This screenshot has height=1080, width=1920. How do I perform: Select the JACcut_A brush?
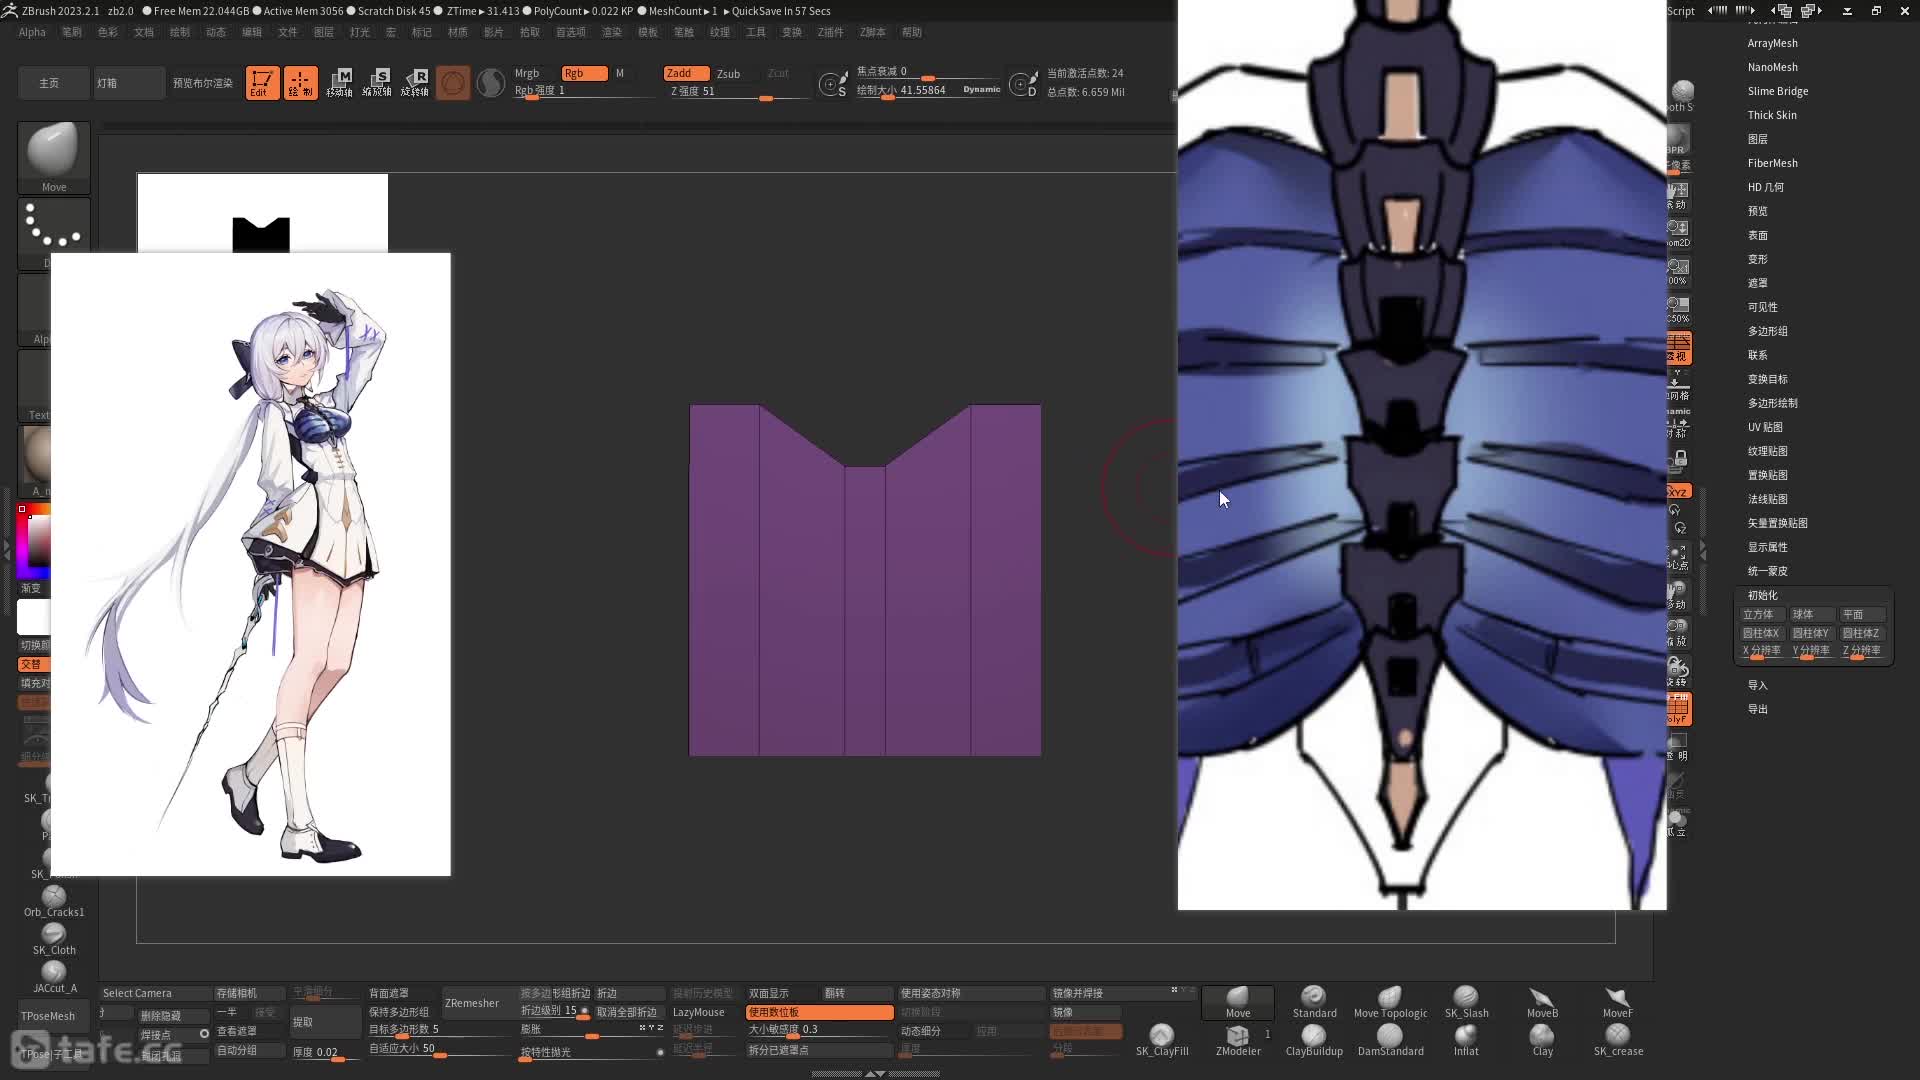54,977
